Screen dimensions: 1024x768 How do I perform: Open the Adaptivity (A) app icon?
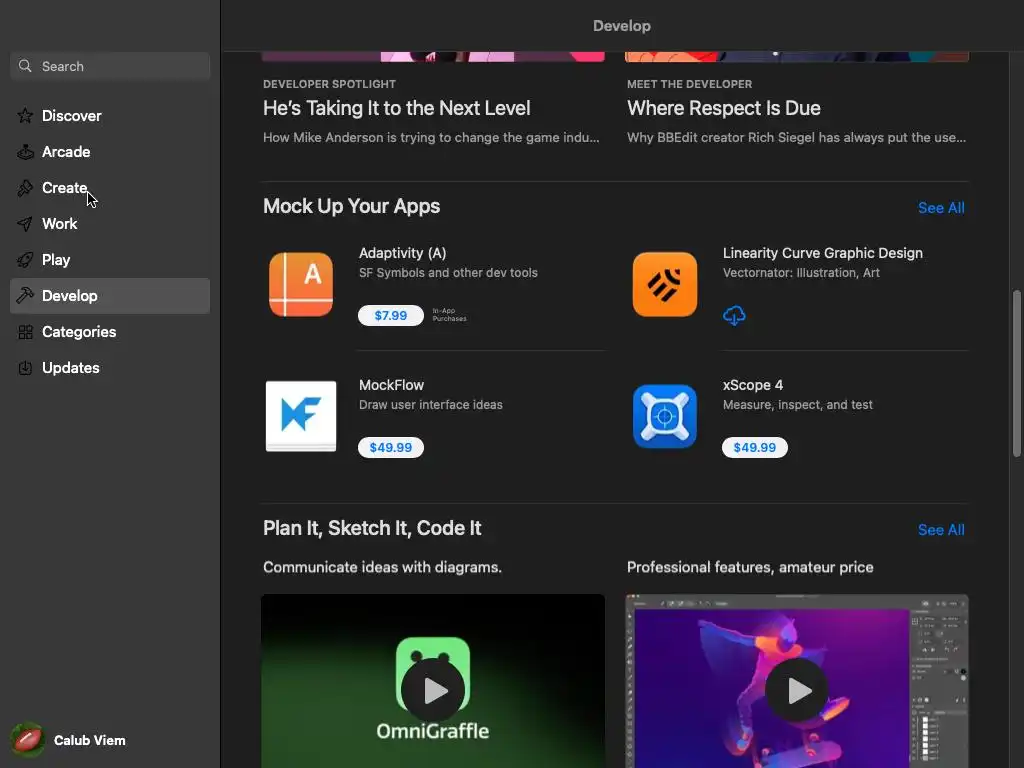[300, 285]
